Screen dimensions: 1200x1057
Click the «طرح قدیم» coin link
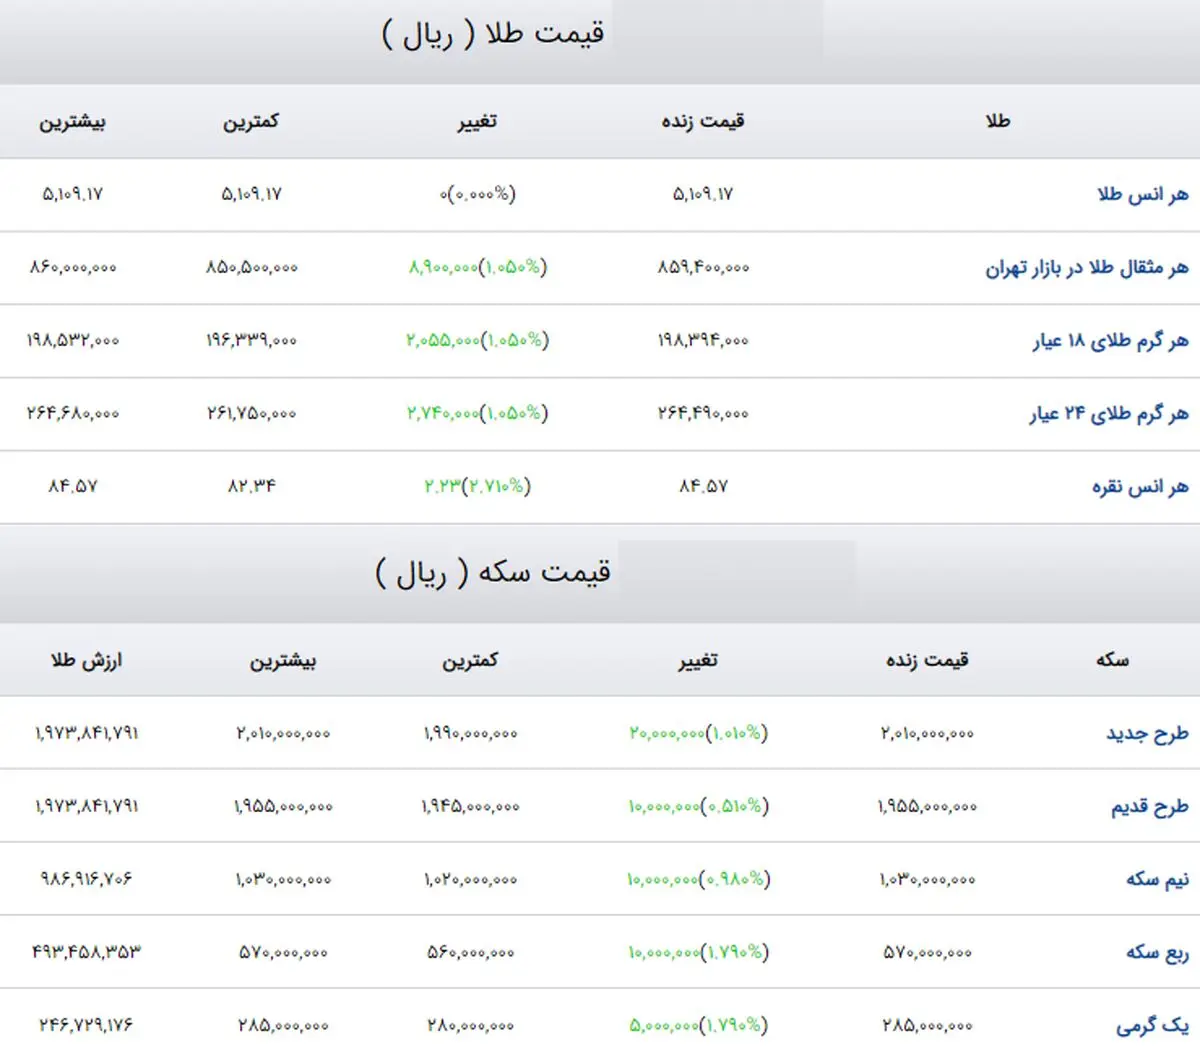click(1150, 806)
